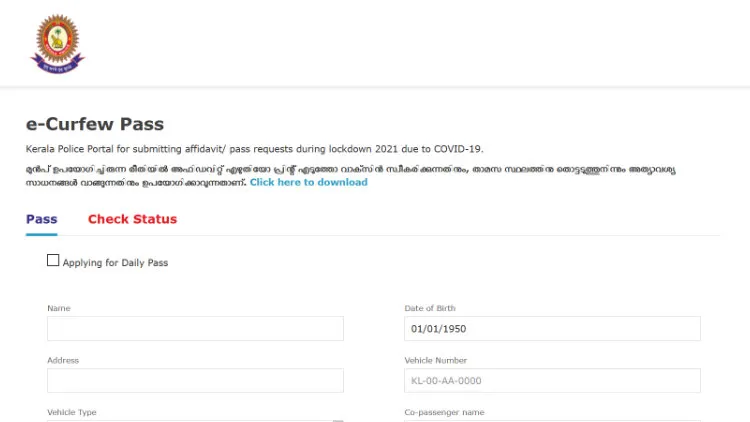Click the Date of Birth field showing 01/01/1950
Viewport: 750px width, 422px height.
[x=552, y=329]
